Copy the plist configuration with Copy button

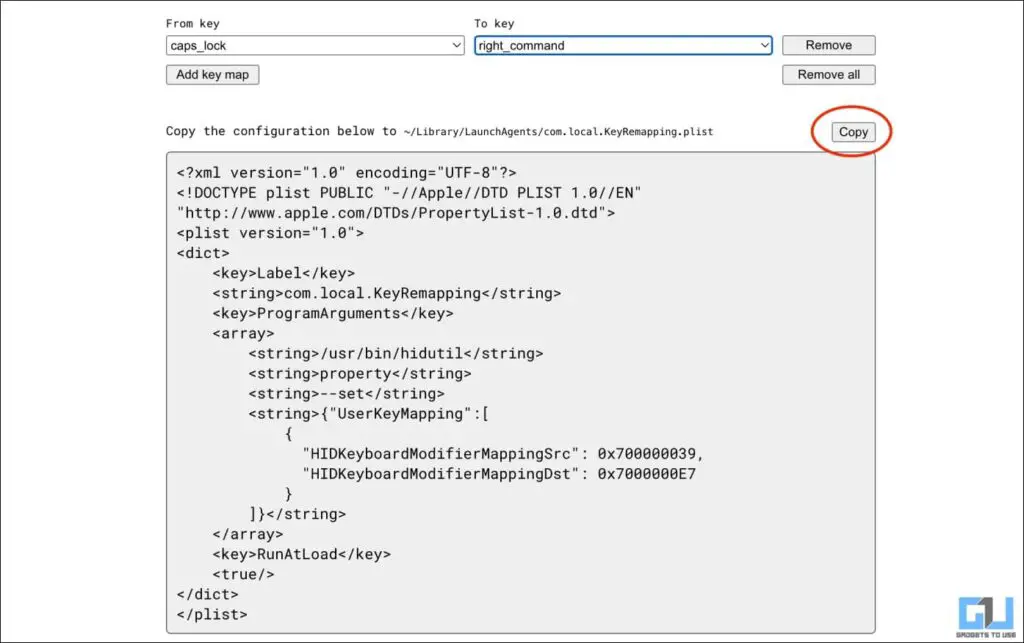(853, 132)
